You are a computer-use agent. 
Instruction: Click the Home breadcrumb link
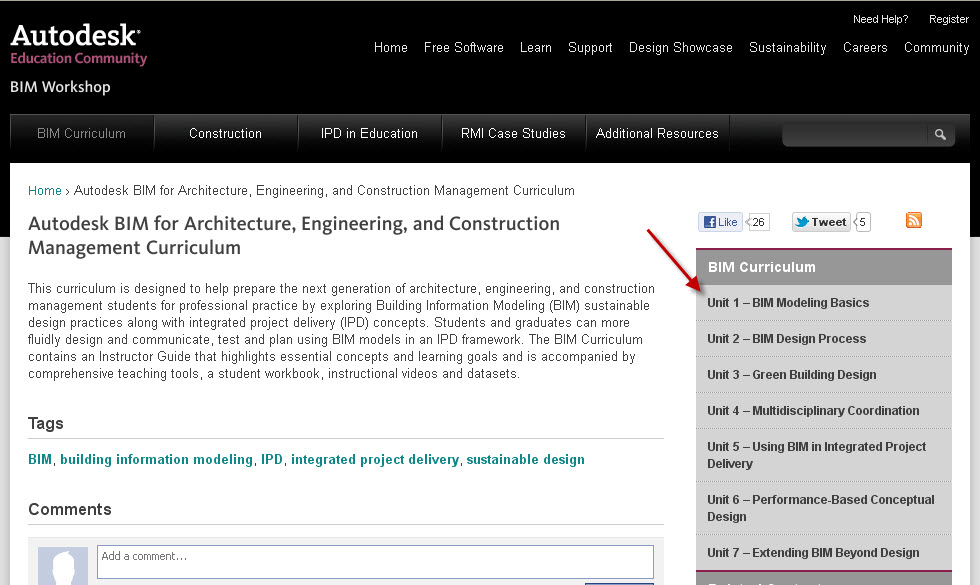(x=45, y=191)
